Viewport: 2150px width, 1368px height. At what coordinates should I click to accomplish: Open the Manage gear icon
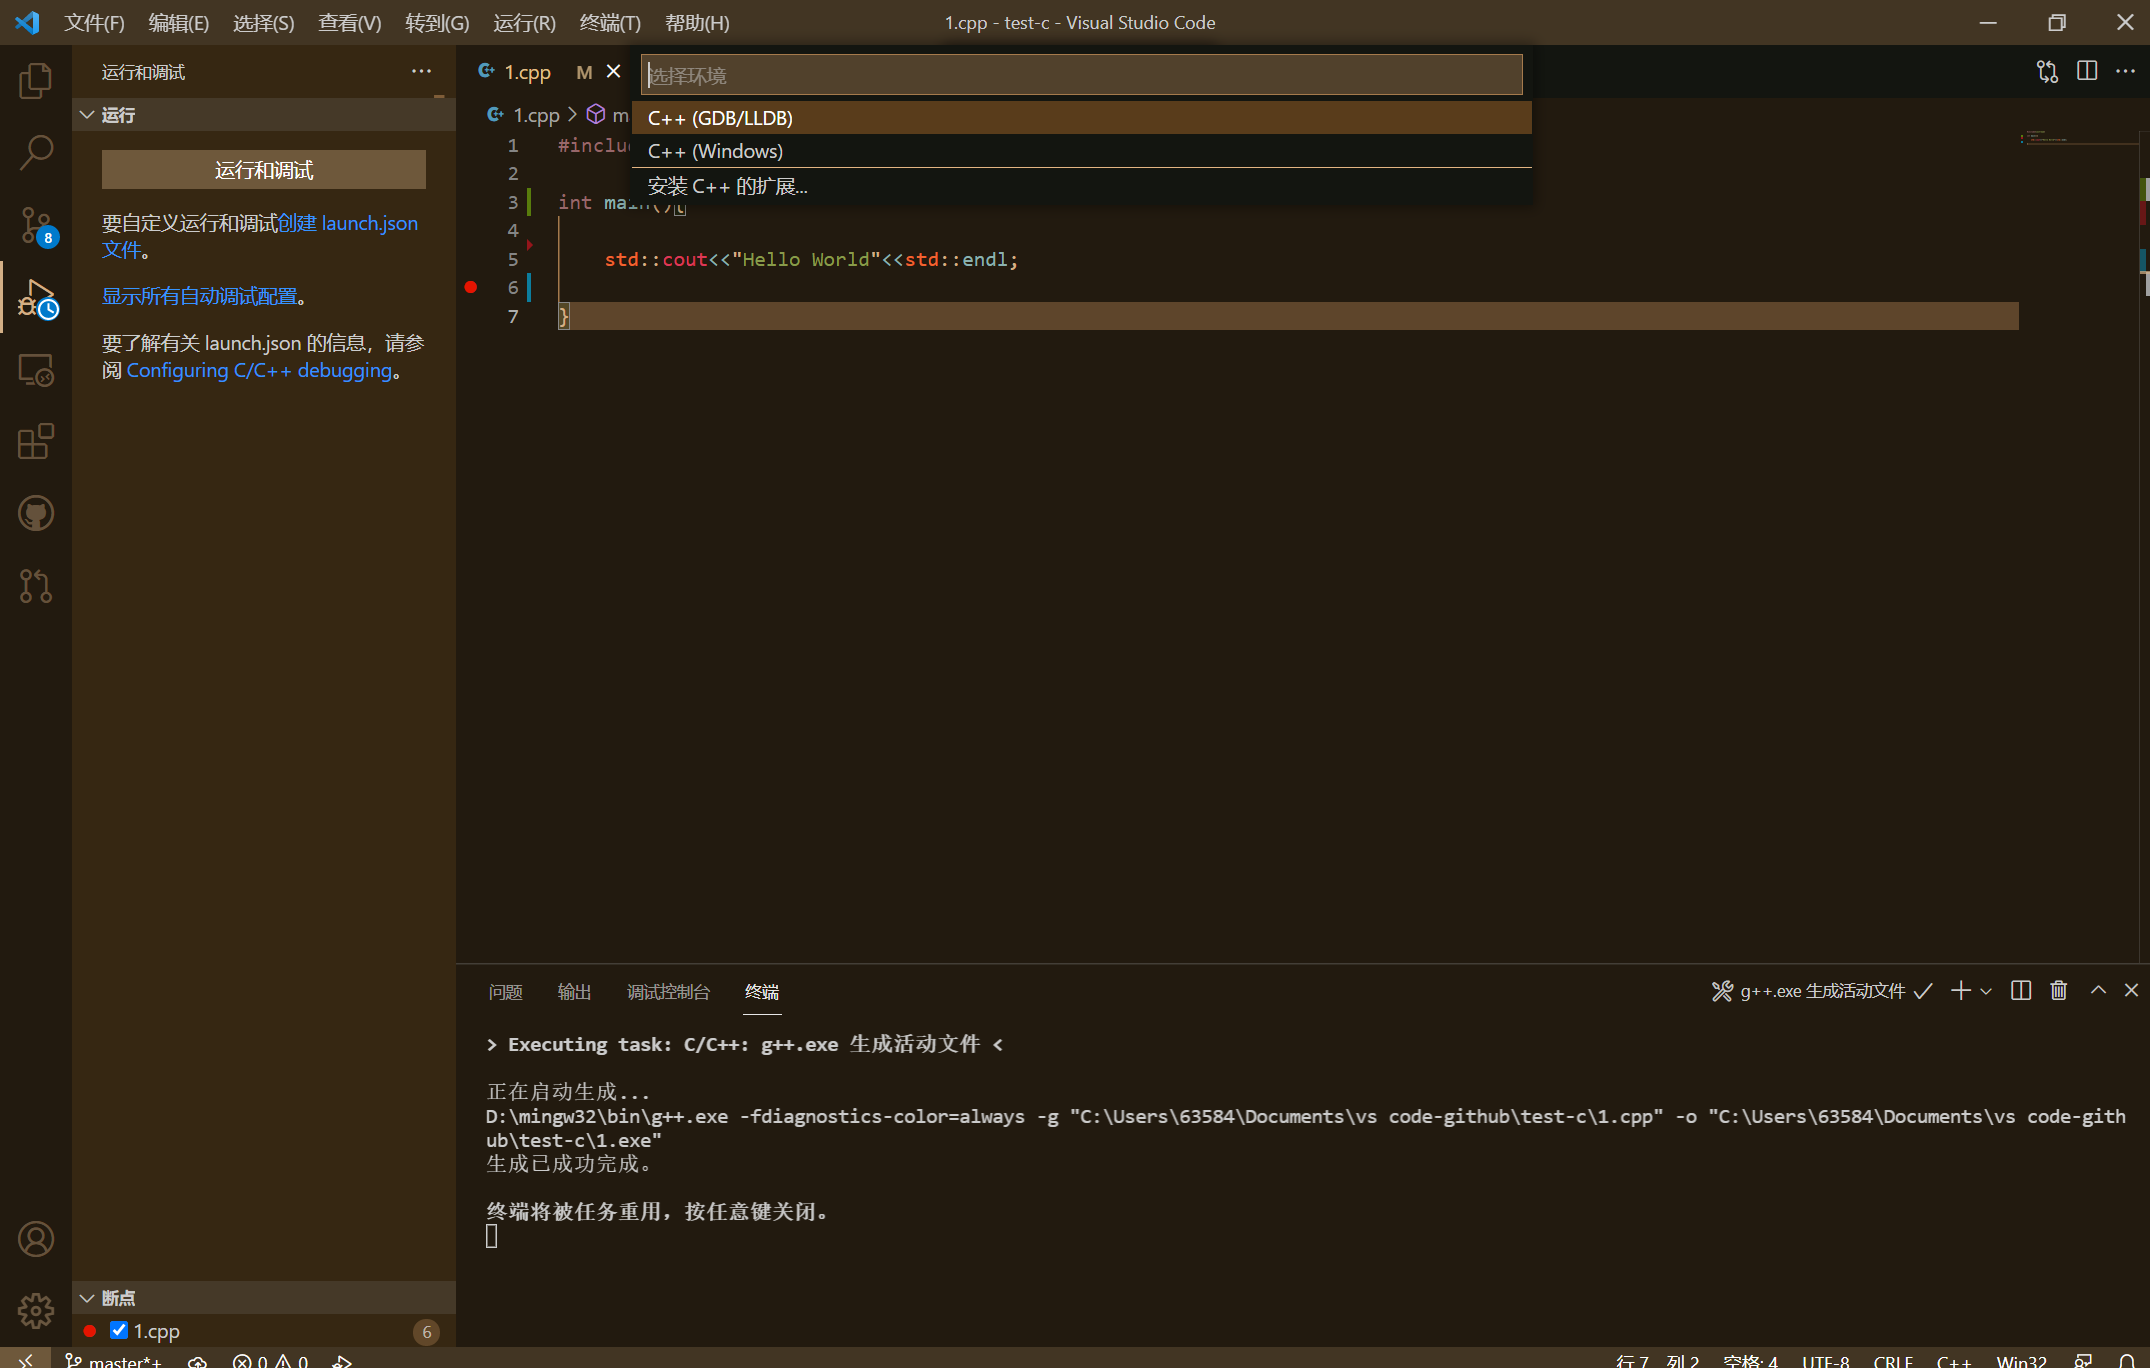point(36,1309)
